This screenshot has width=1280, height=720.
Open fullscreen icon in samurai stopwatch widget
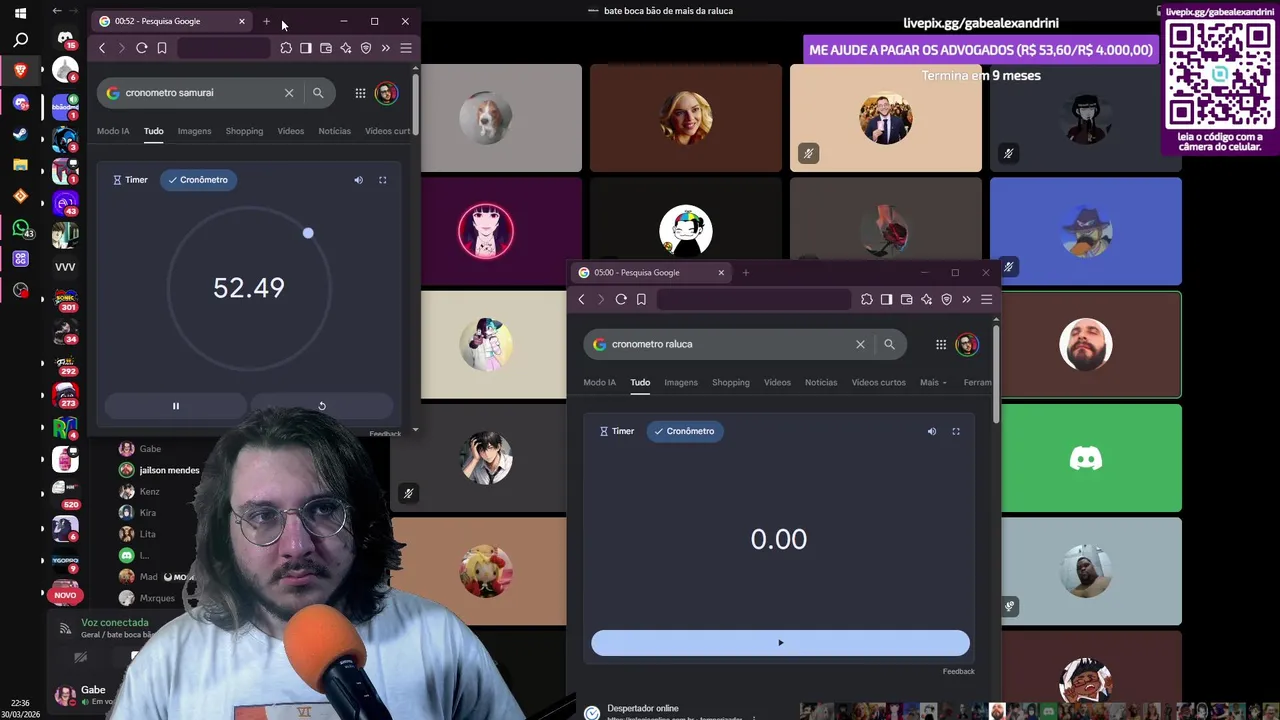(x=382, y=180)
